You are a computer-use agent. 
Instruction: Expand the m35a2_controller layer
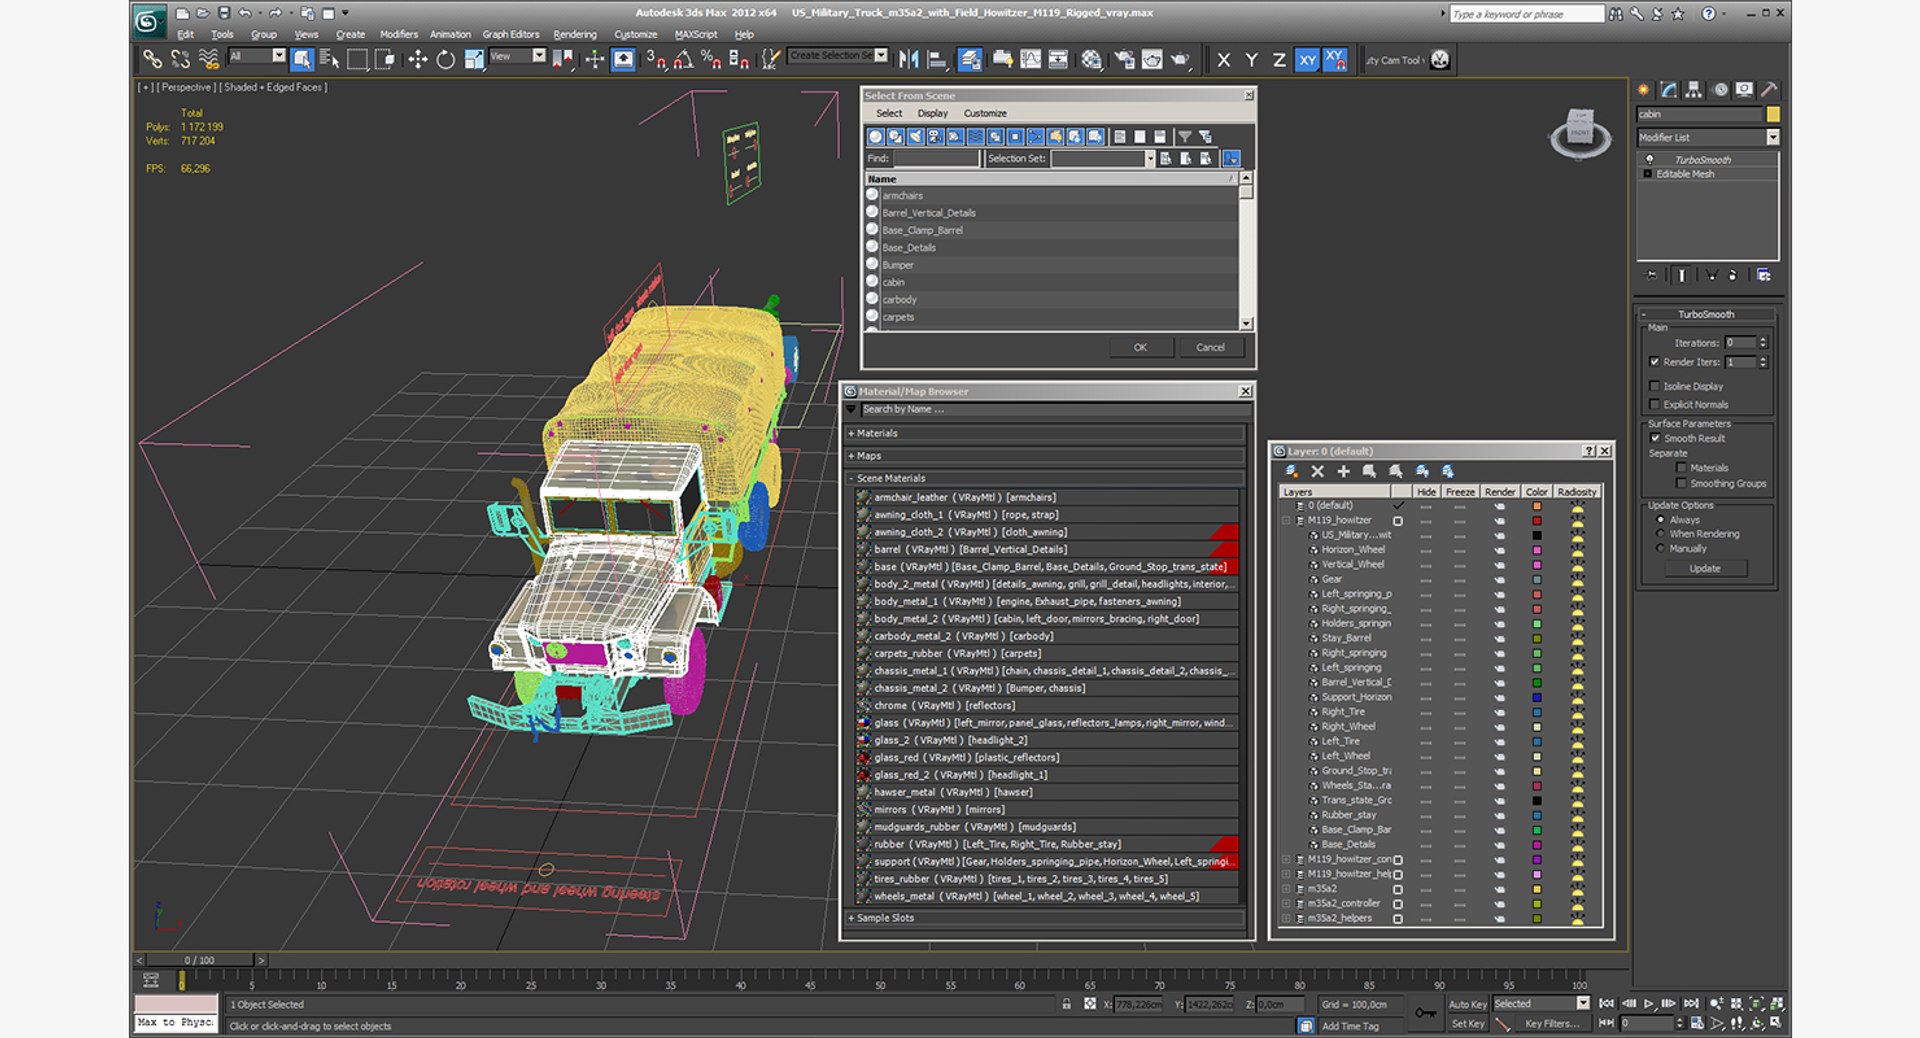[x=1287, y=904]
